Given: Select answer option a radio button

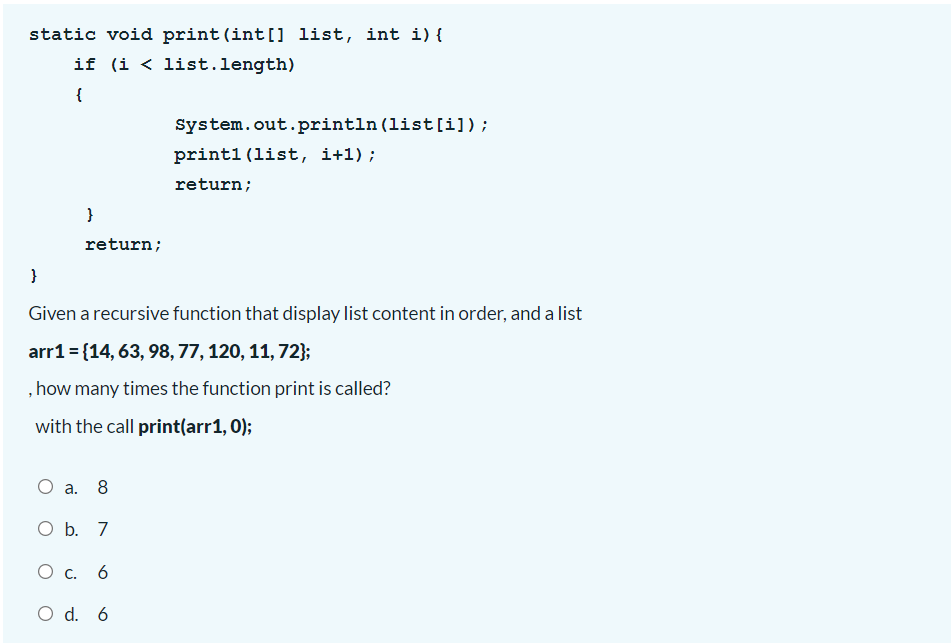Looking at the screenshot, I should [45, 487].
